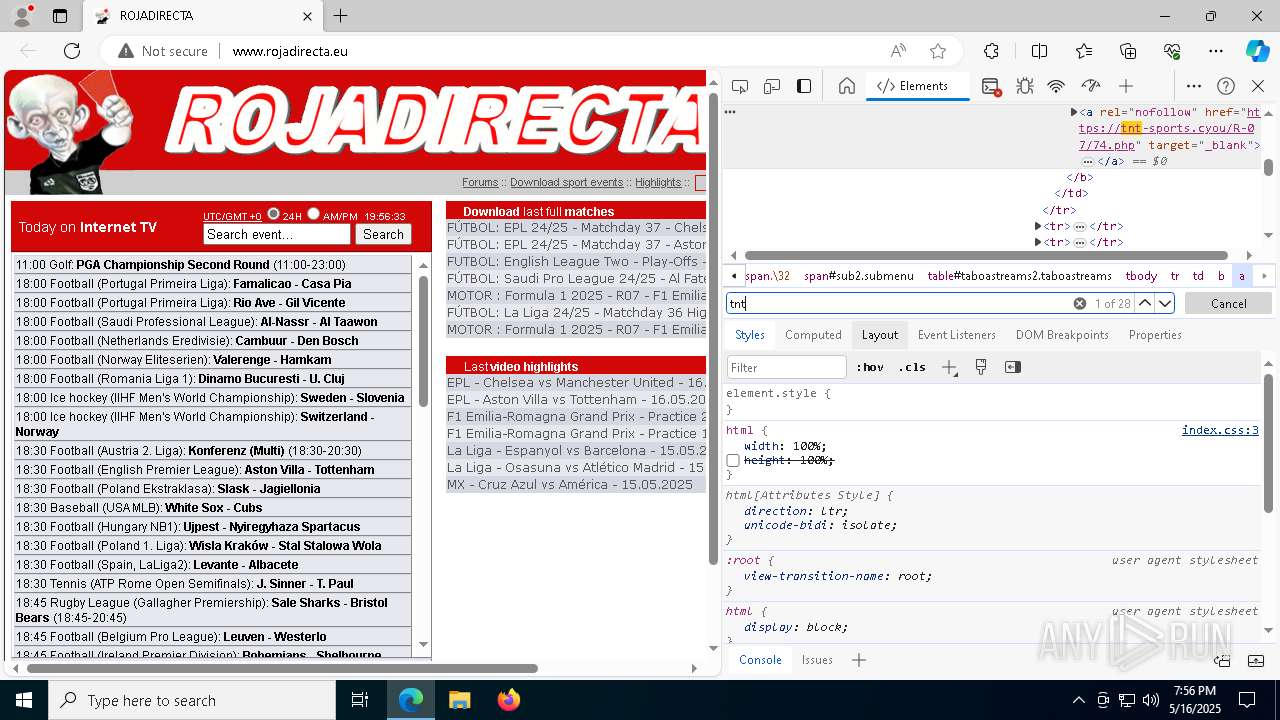Screen dimensions: 1280x720
Task: Open the Performance gauge icon tool
Action: pos(1091,86)
